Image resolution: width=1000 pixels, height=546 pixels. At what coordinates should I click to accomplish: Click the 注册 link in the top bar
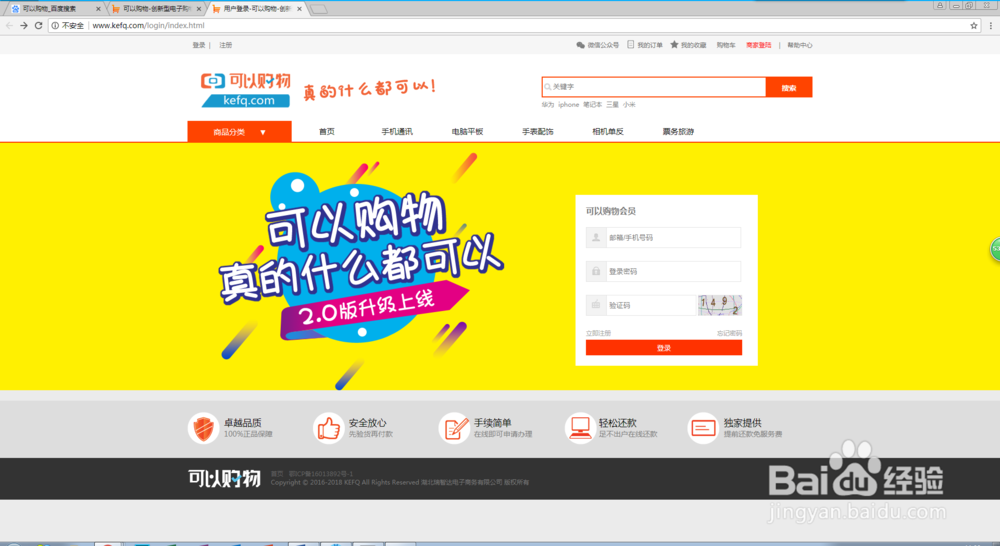pos(226,45)
